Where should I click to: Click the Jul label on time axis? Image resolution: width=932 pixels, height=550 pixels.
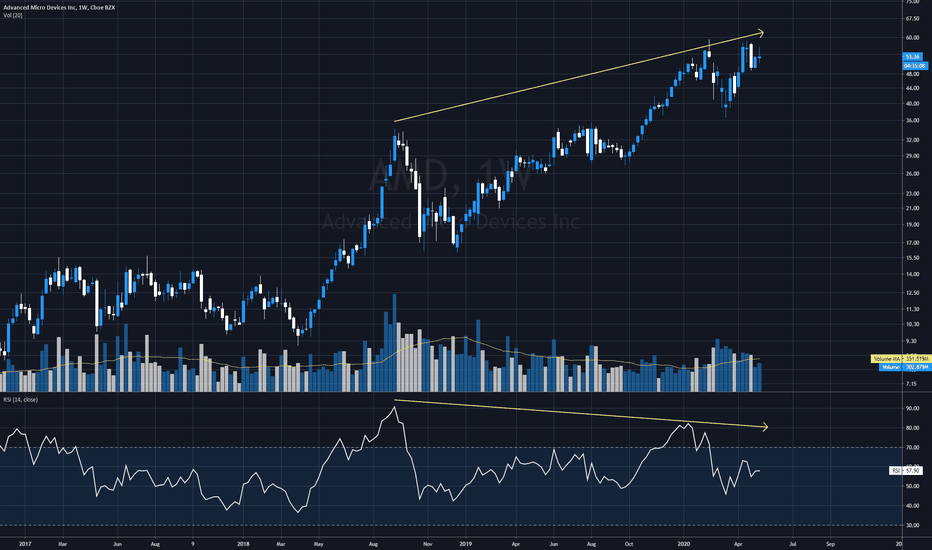(x=793, y=544)
